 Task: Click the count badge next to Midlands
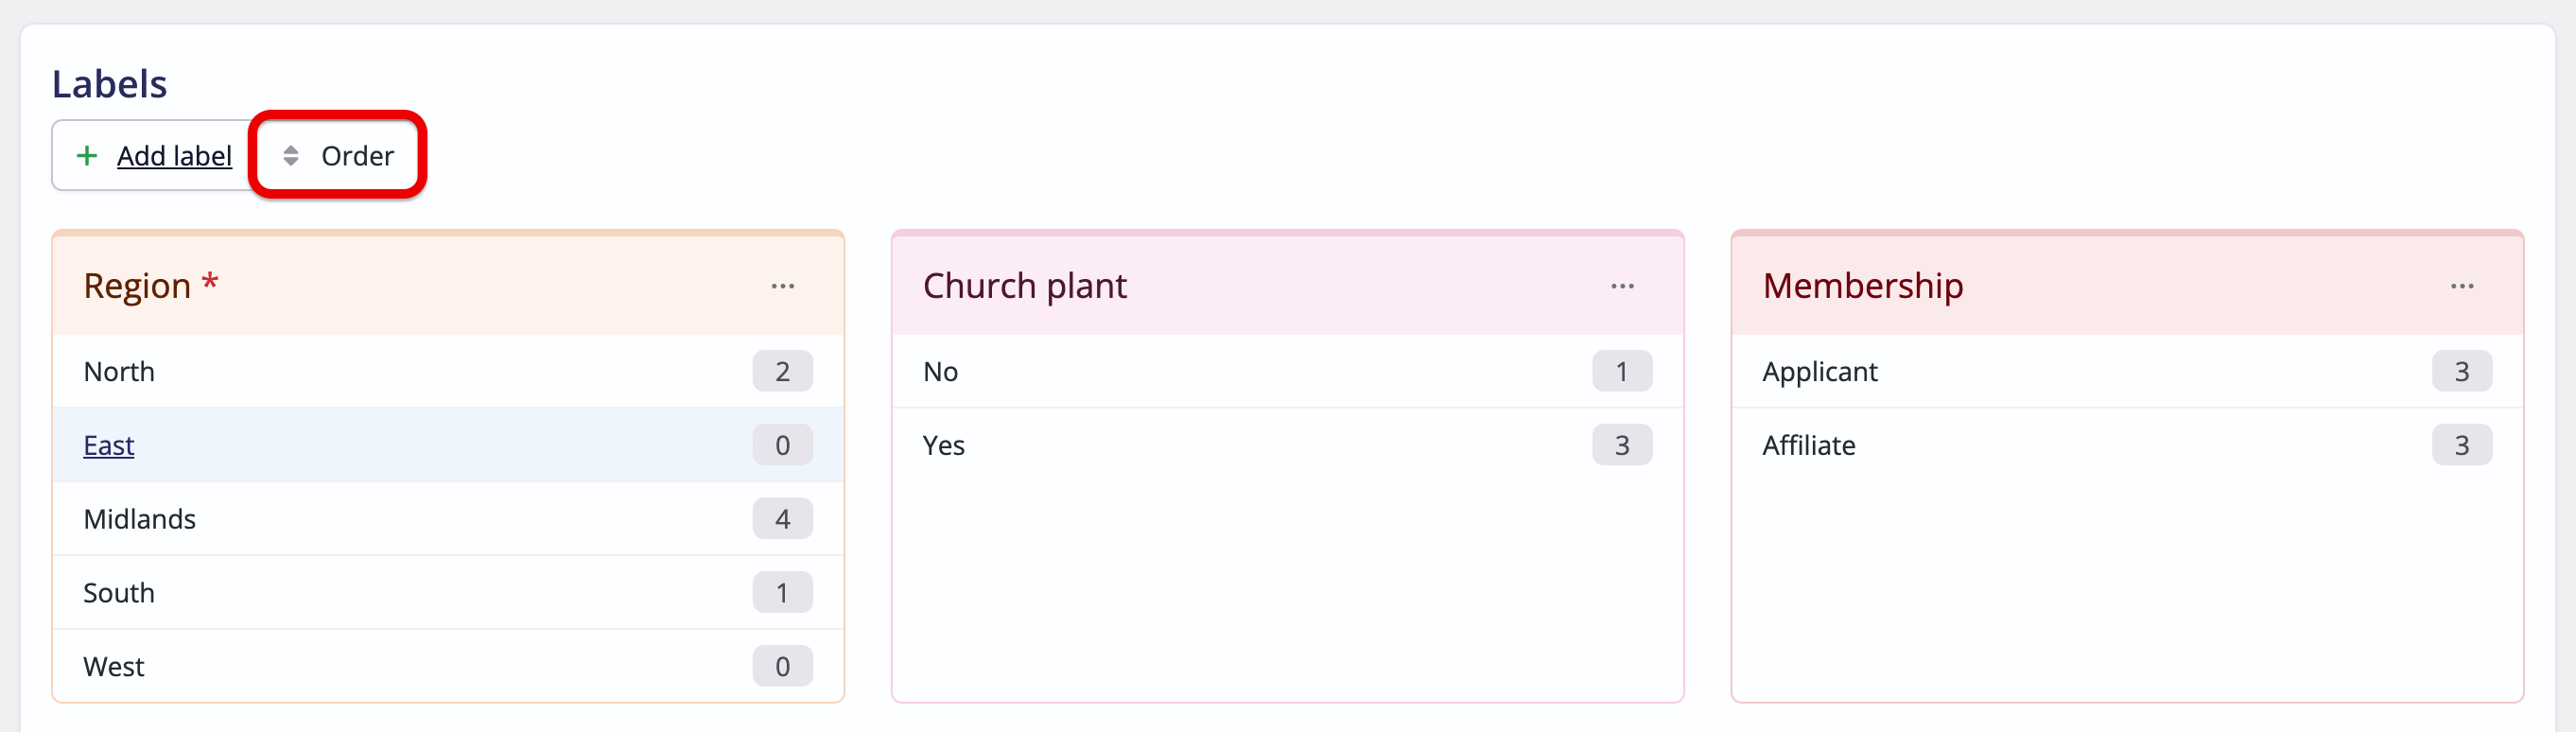(783, 518)
